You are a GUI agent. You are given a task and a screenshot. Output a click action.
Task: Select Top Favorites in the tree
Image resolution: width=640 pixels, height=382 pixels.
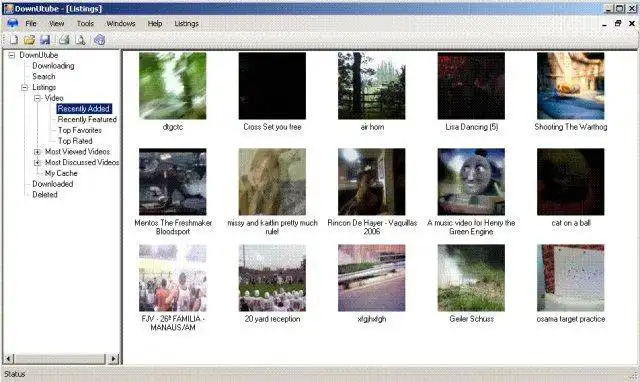pos(80,130)
